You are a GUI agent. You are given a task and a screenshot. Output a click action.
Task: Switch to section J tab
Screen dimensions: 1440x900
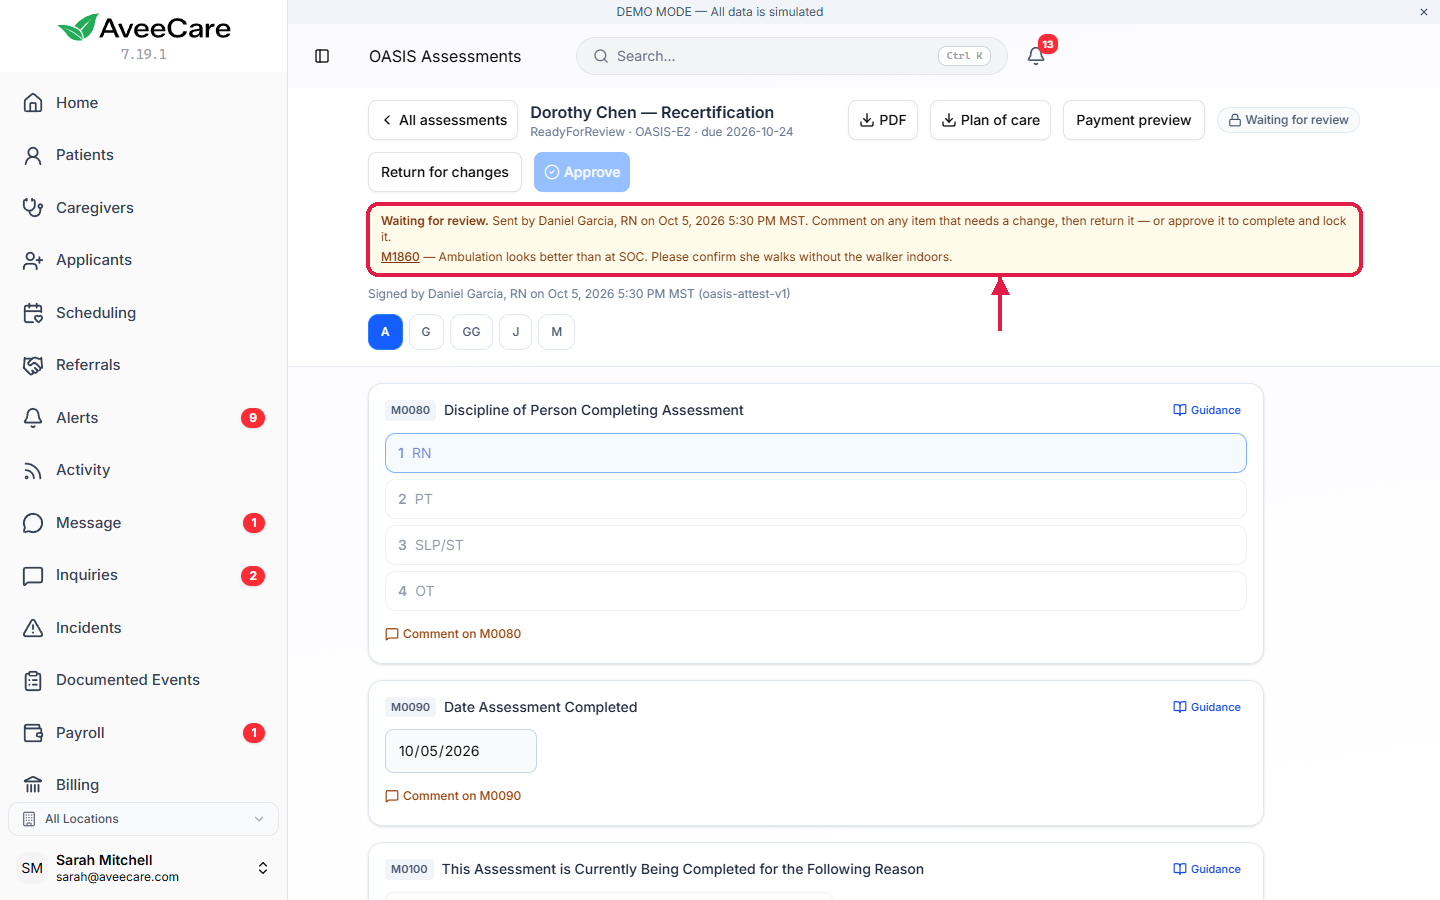point(516,332)
